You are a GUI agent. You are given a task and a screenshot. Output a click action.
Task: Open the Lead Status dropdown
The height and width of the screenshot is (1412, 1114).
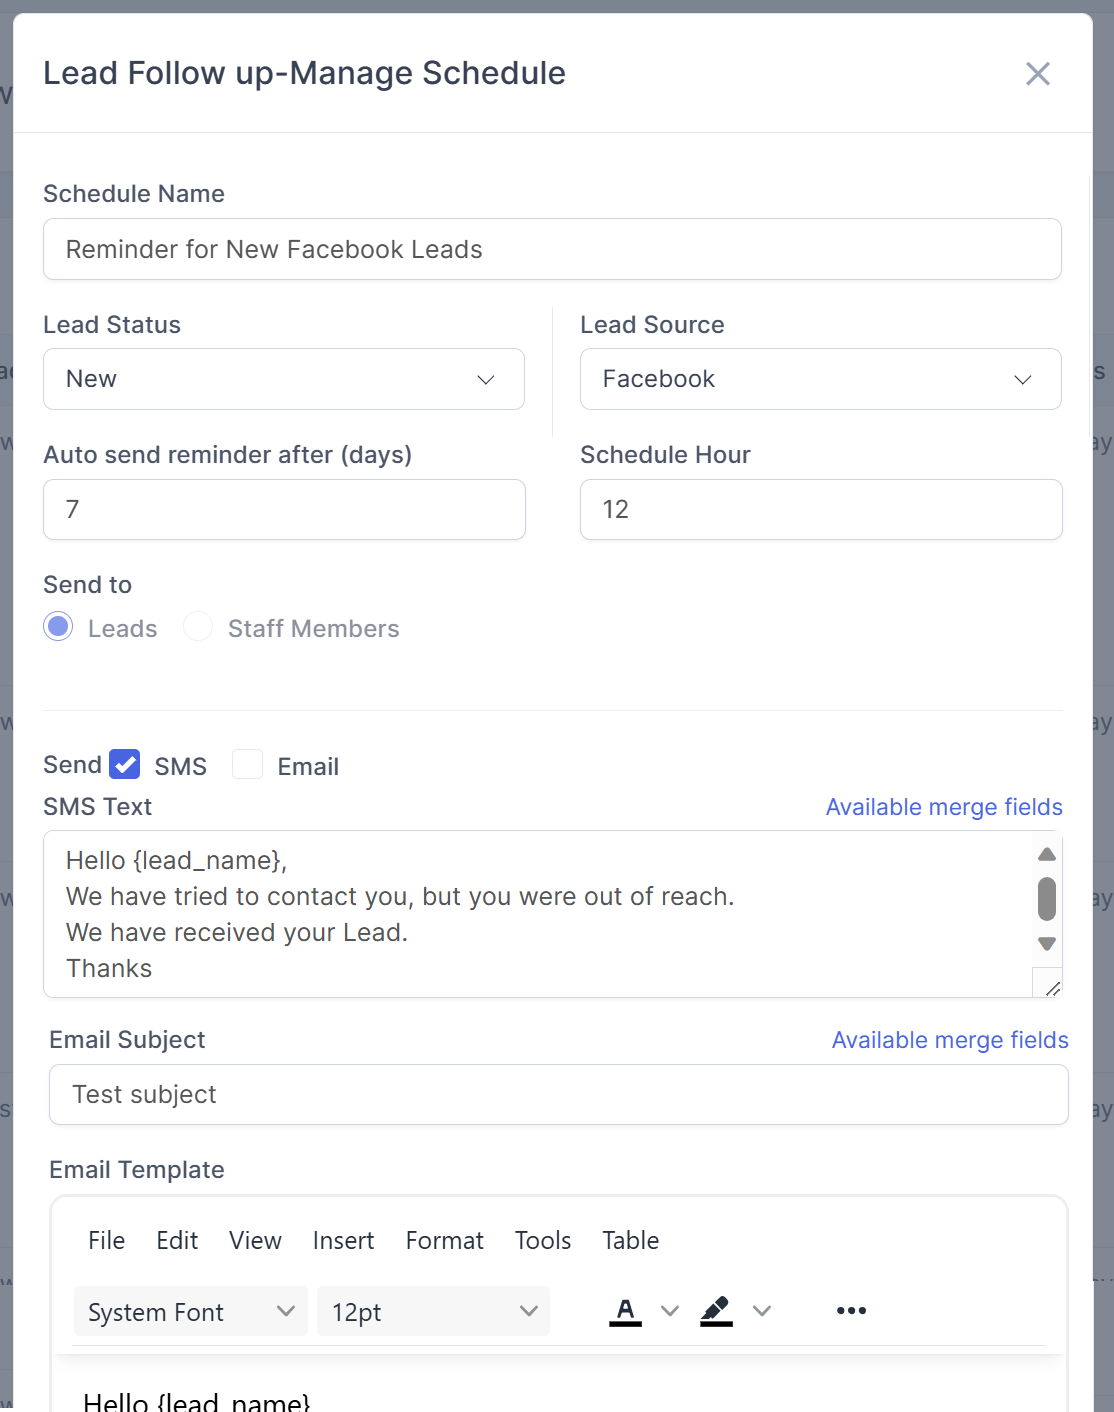pos(284,379)
